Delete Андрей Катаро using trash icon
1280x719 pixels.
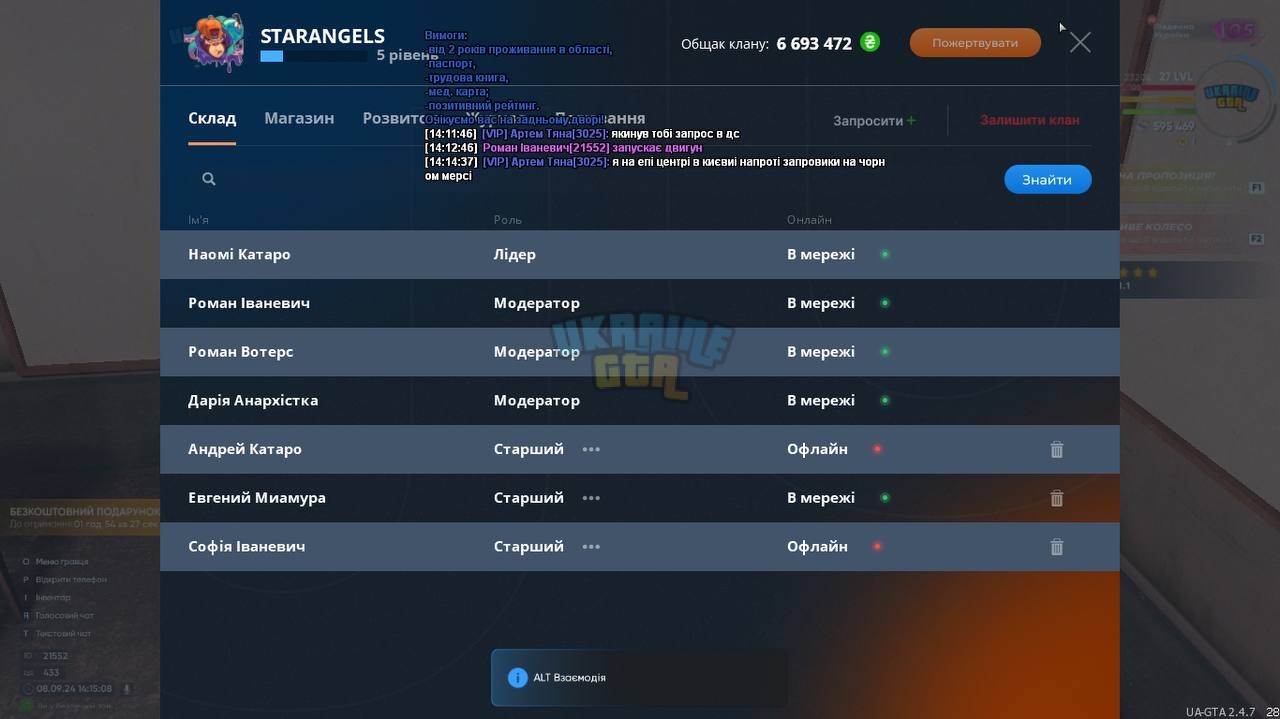coord(1057,450)
